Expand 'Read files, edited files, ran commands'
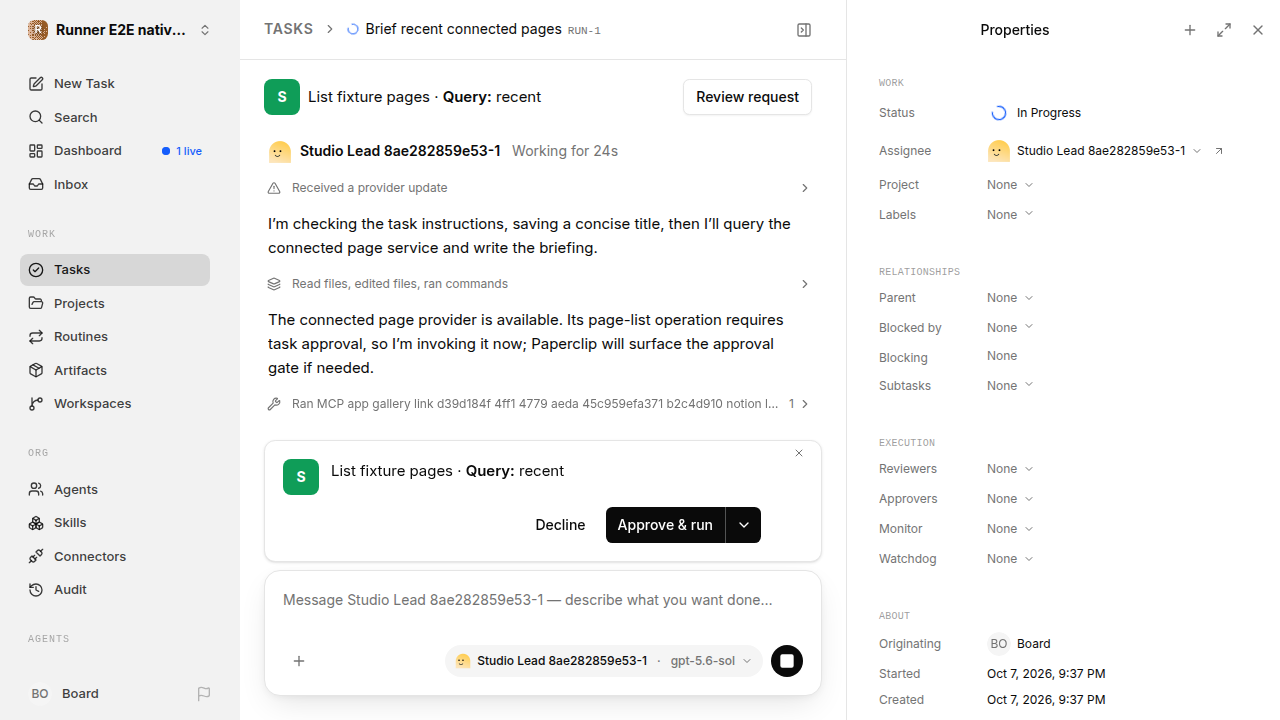 539,284
